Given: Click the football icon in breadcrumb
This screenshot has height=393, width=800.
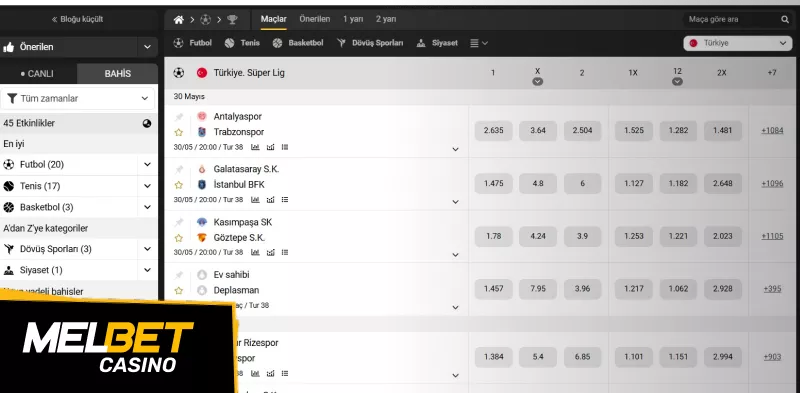Looking at the screenshot, I should [205, 20].
